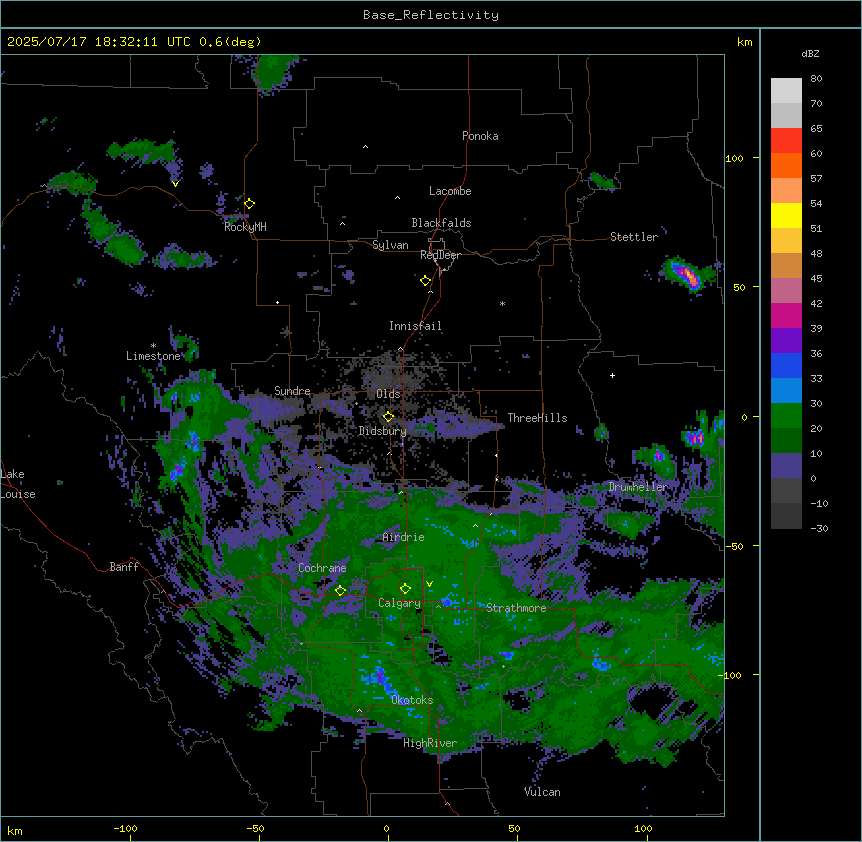
Task: Click the Airdrie city label
Action: pyautogui.click(x=404, y=537)
